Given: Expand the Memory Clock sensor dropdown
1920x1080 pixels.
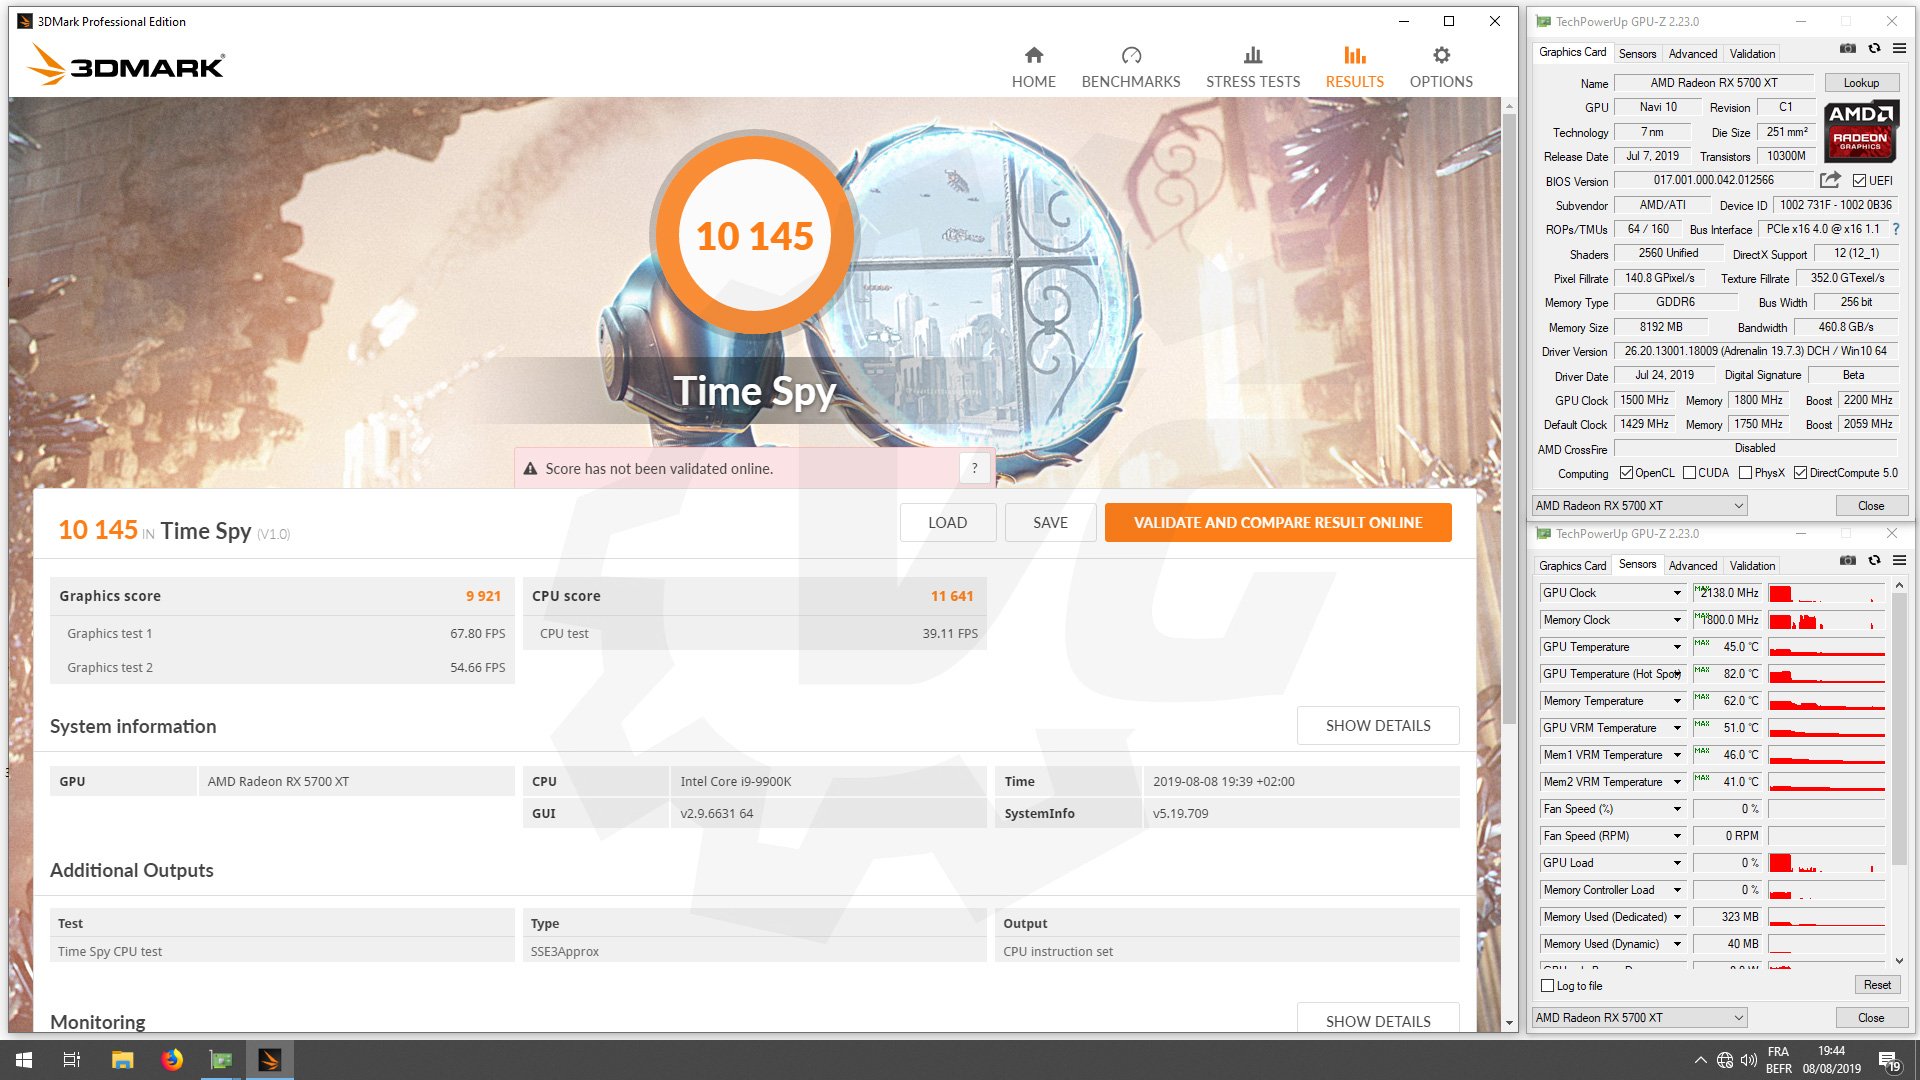Looking at the screenshot, I should click(x=1677, y=620).
